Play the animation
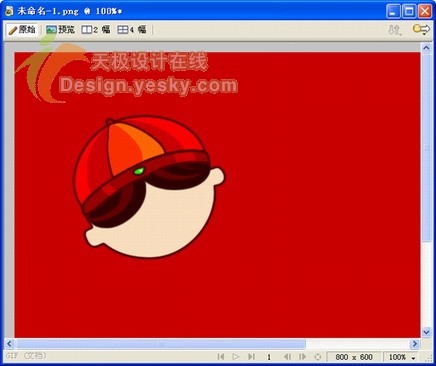The width and height of the screenshot is (436, 366). coord(236,357)
